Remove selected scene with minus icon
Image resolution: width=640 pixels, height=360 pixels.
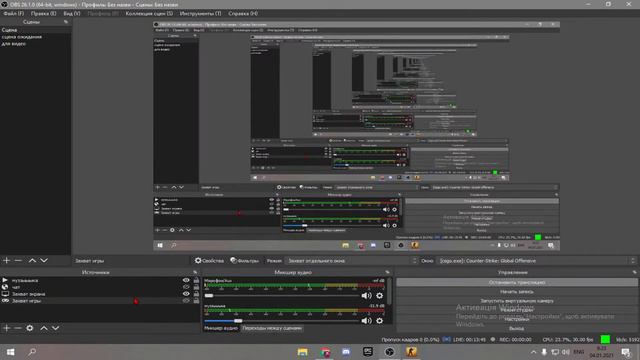click(18, 260)
